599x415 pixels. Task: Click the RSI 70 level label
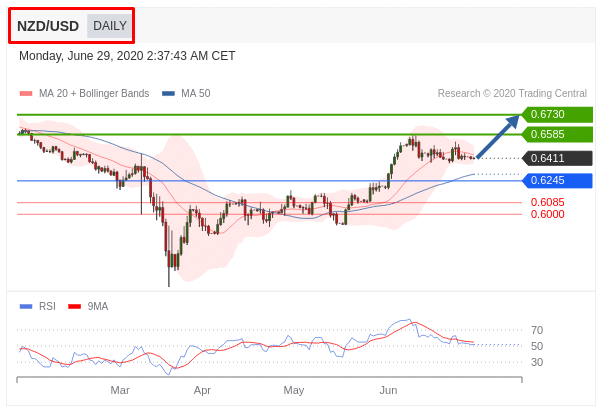point(537,330)
